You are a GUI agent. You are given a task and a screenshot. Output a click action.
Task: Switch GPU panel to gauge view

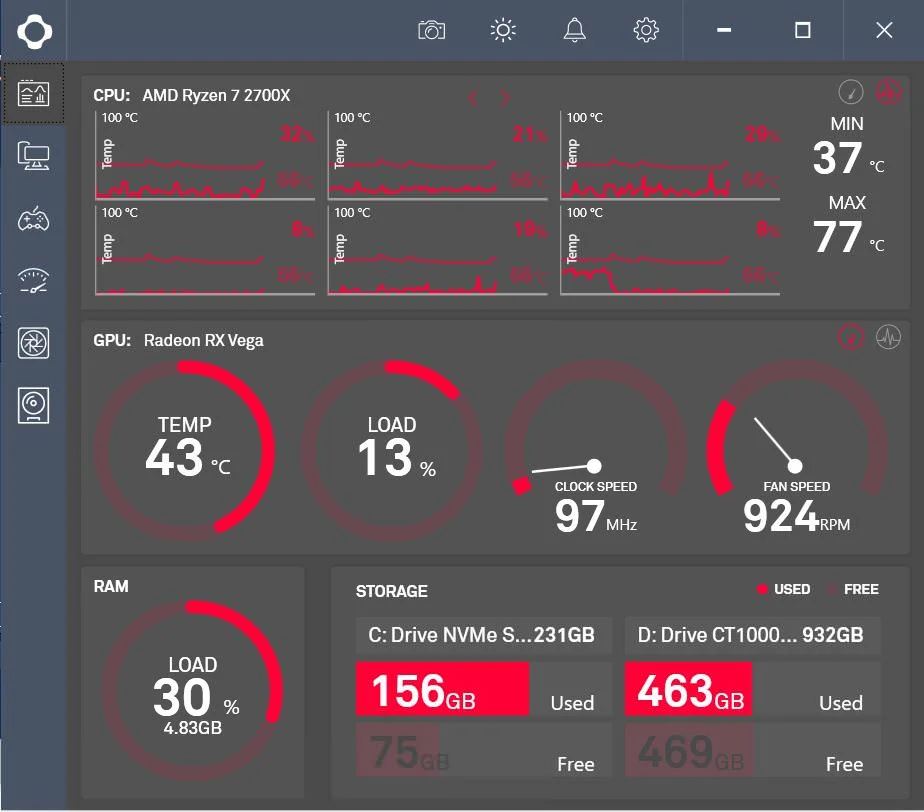pos(851,337)
